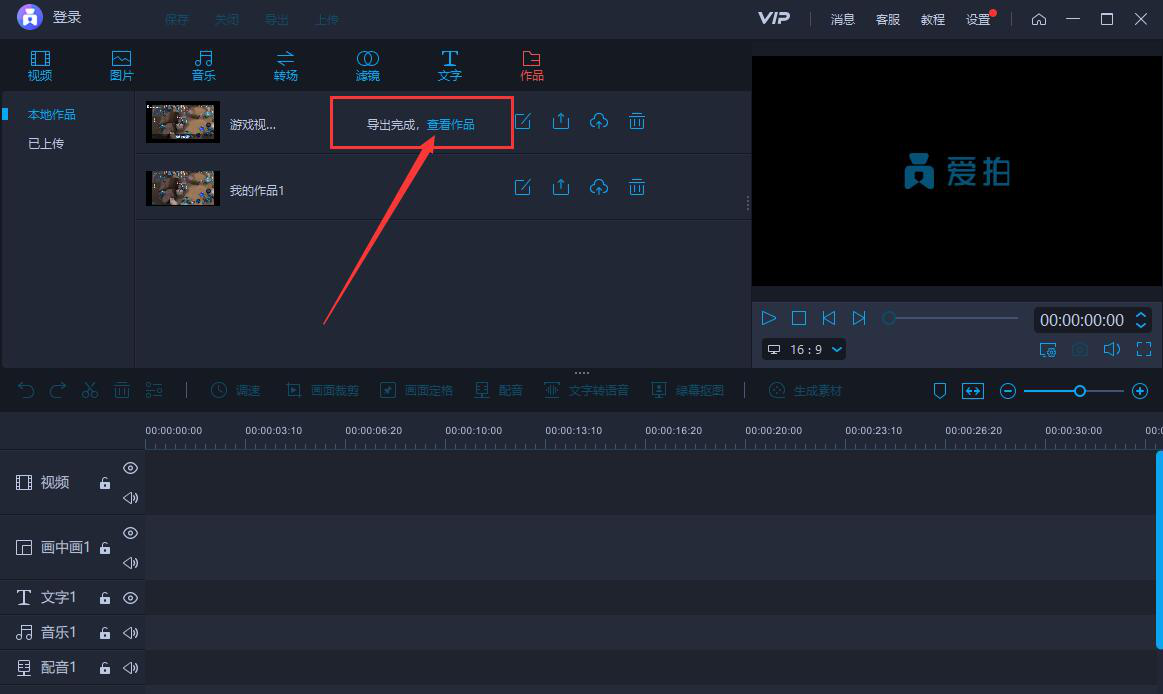Open the 16:9 aspect ratio dropdown
The image size is (1163, 694).
[805, 349]
